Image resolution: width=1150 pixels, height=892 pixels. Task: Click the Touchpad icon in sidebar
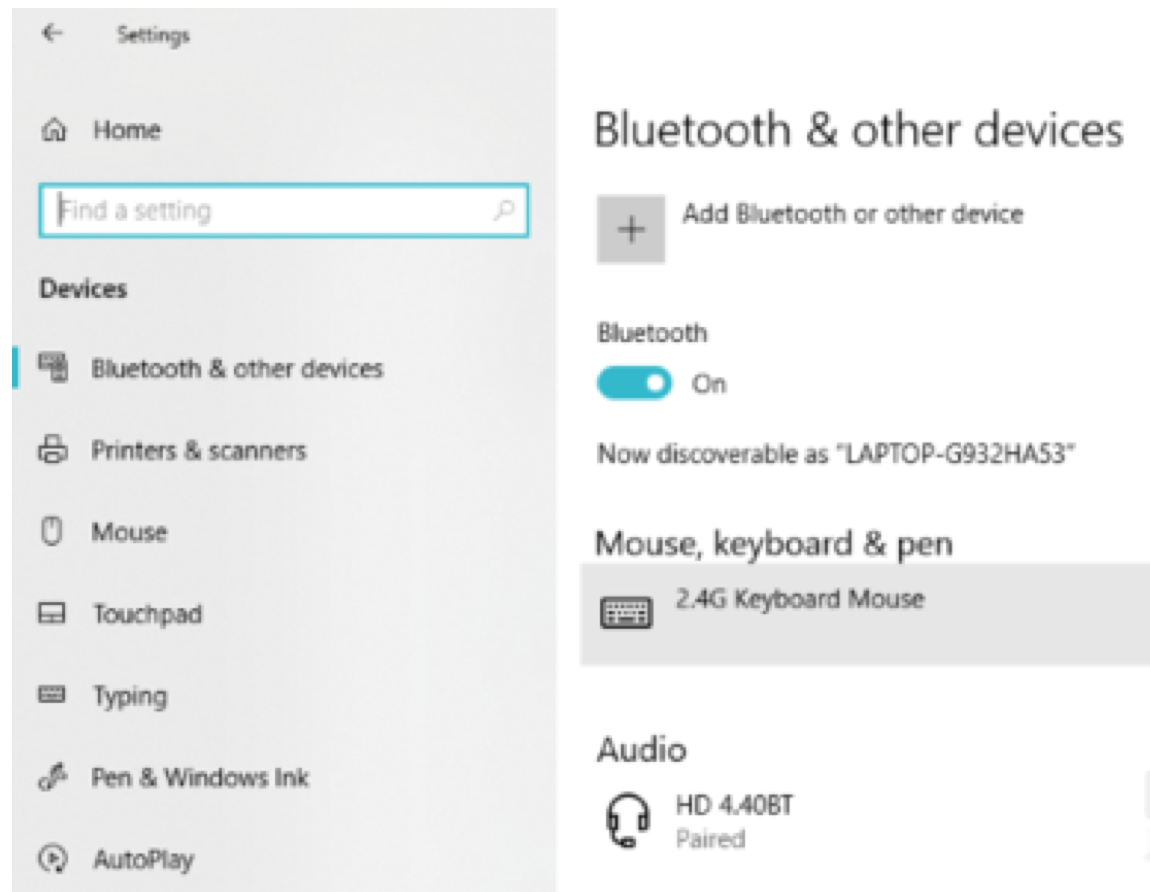[52, 613]
